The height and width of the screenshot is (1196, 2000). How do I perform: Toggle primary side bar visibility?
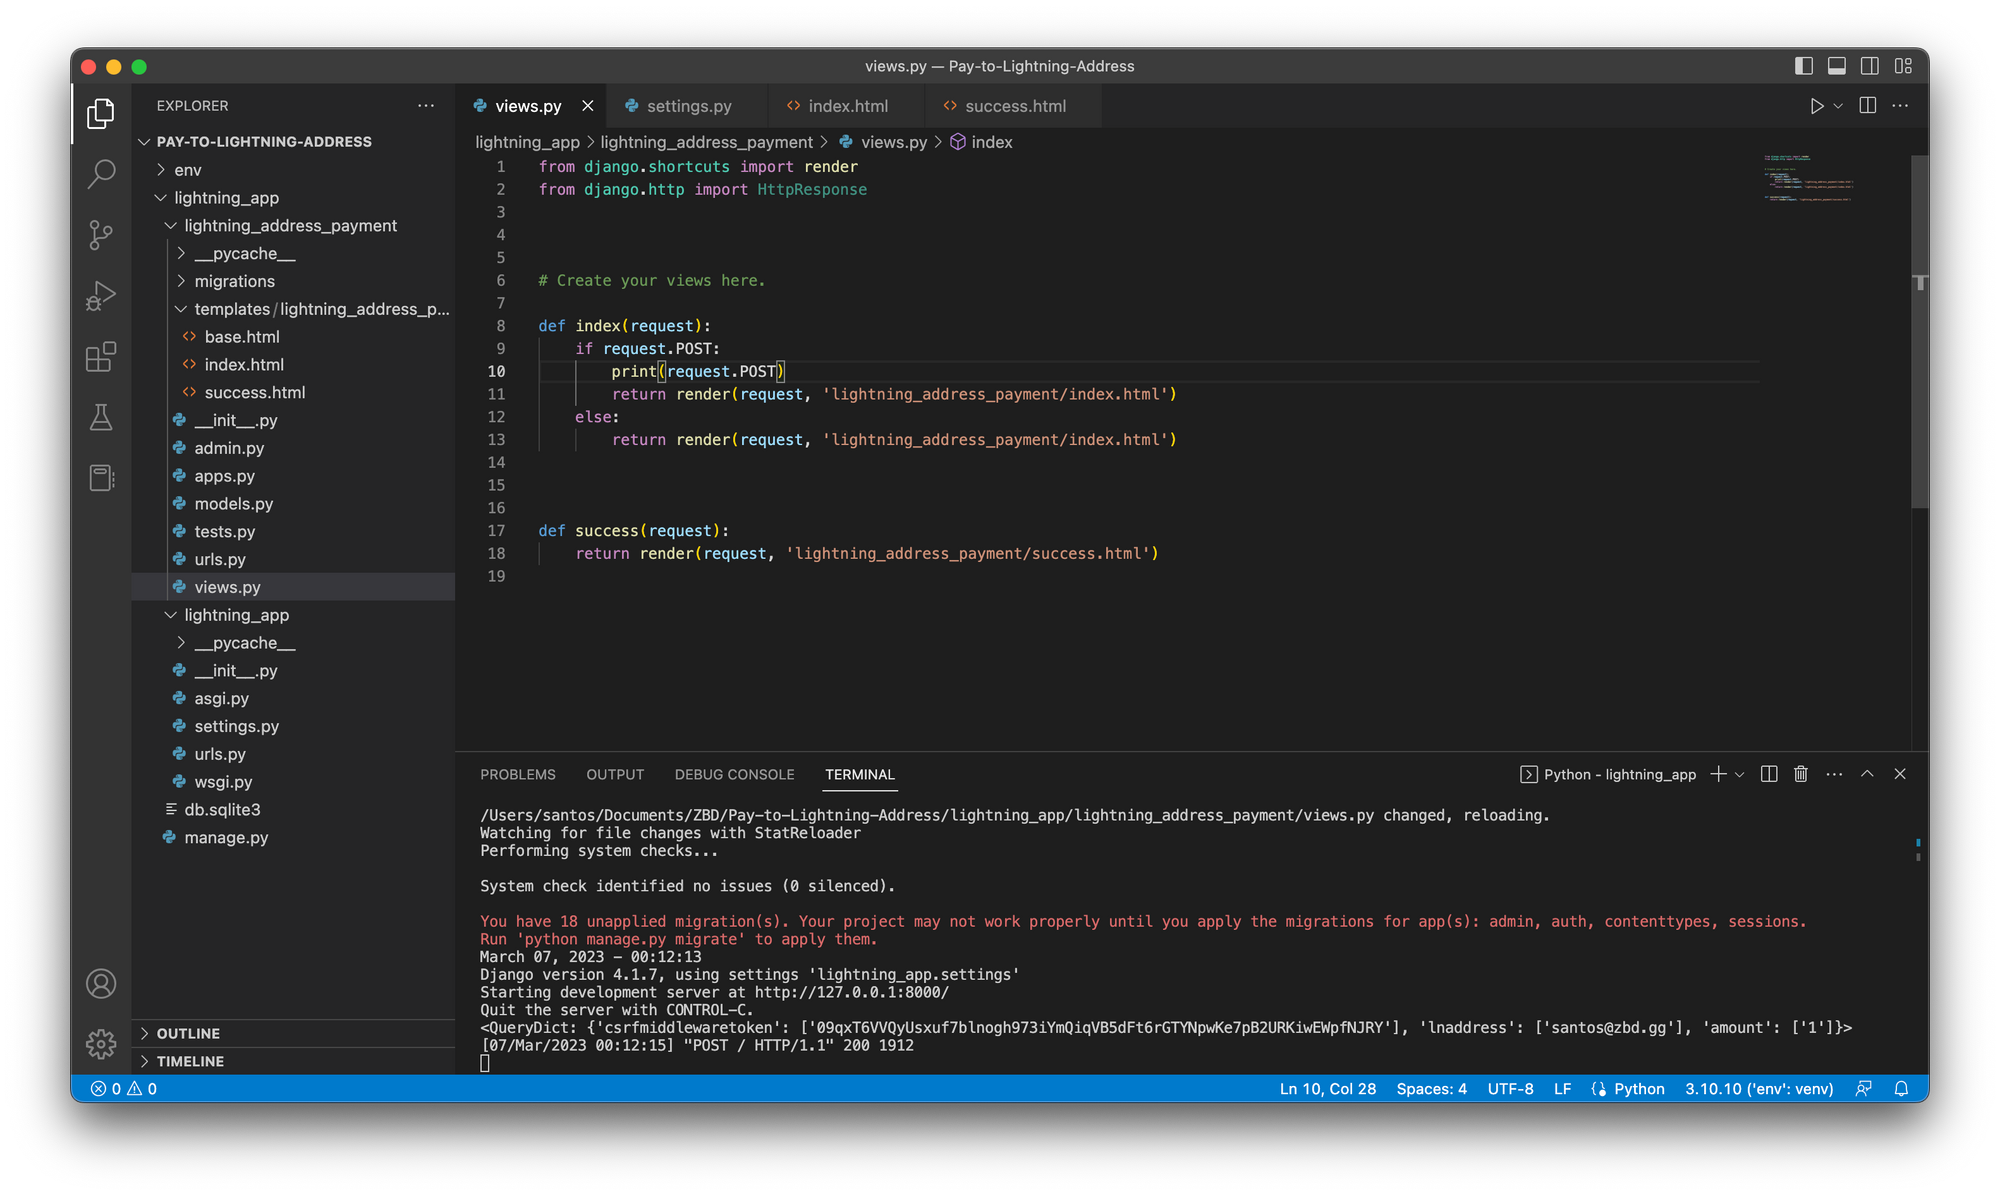point(1804,66)
